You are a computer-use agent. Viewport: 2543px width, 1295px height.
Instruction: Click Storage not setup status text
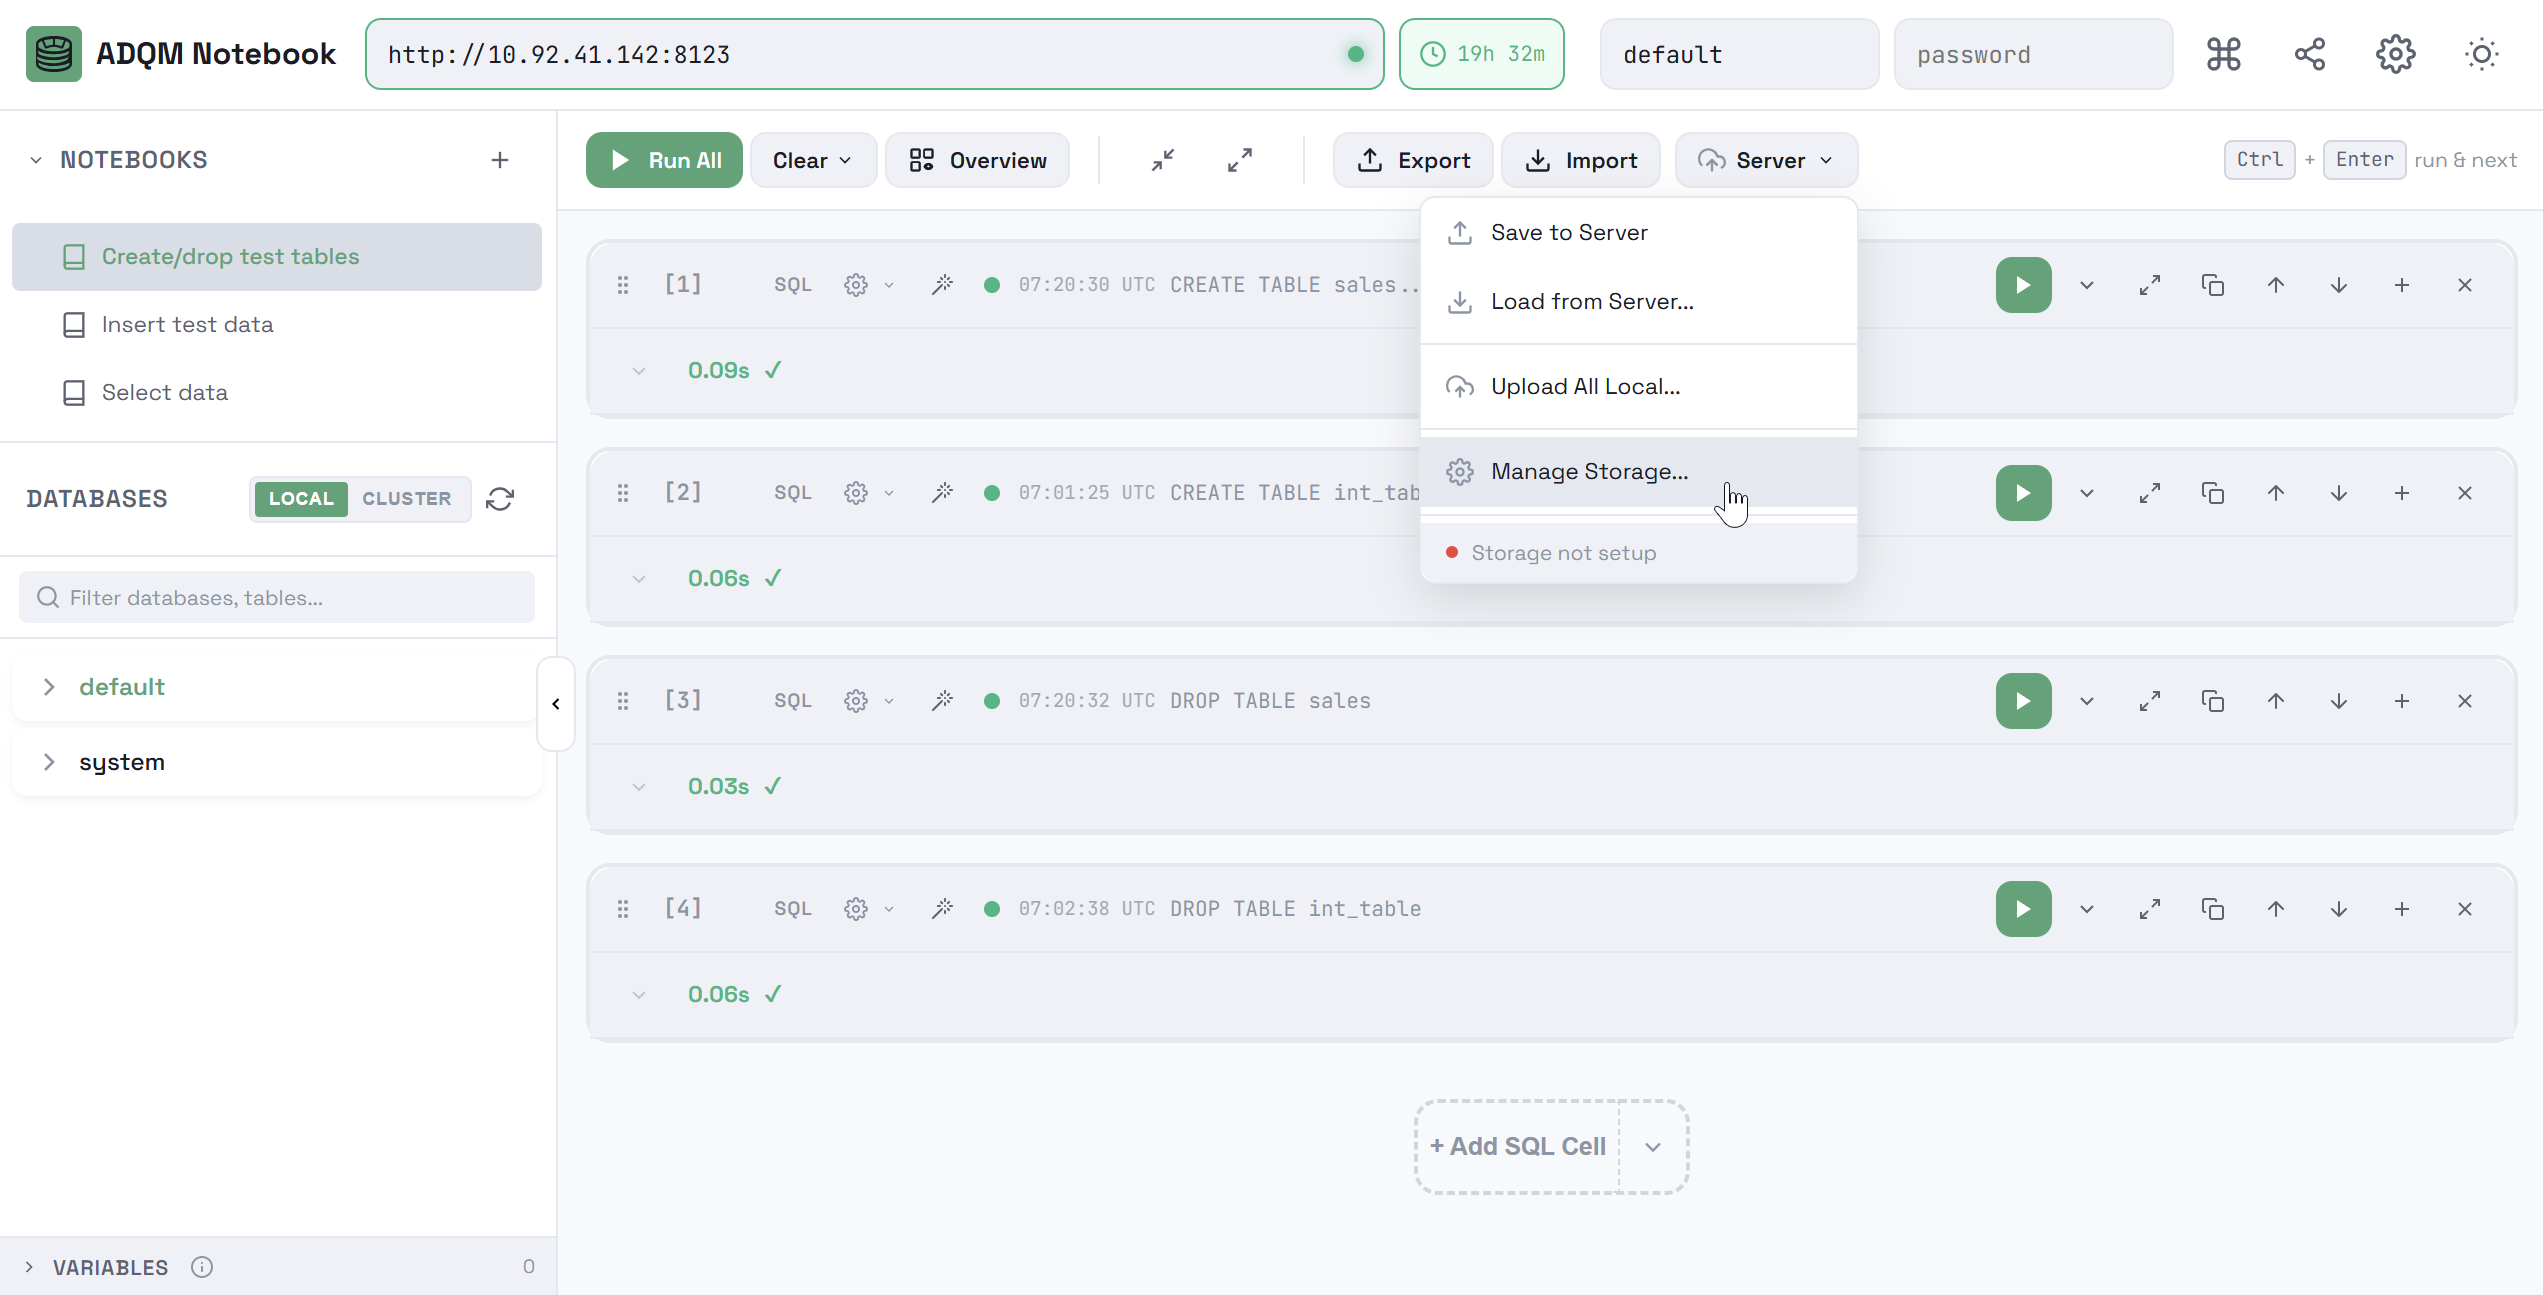click(x=1563, y=553)
